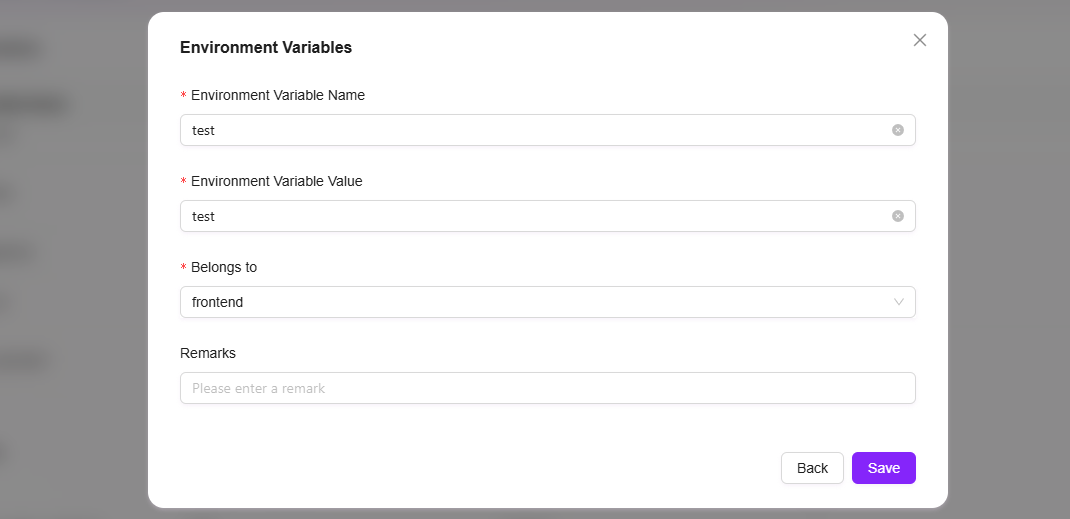Select the frontend value text
This screenshot has width=1070, height=519.
[218, 302]
